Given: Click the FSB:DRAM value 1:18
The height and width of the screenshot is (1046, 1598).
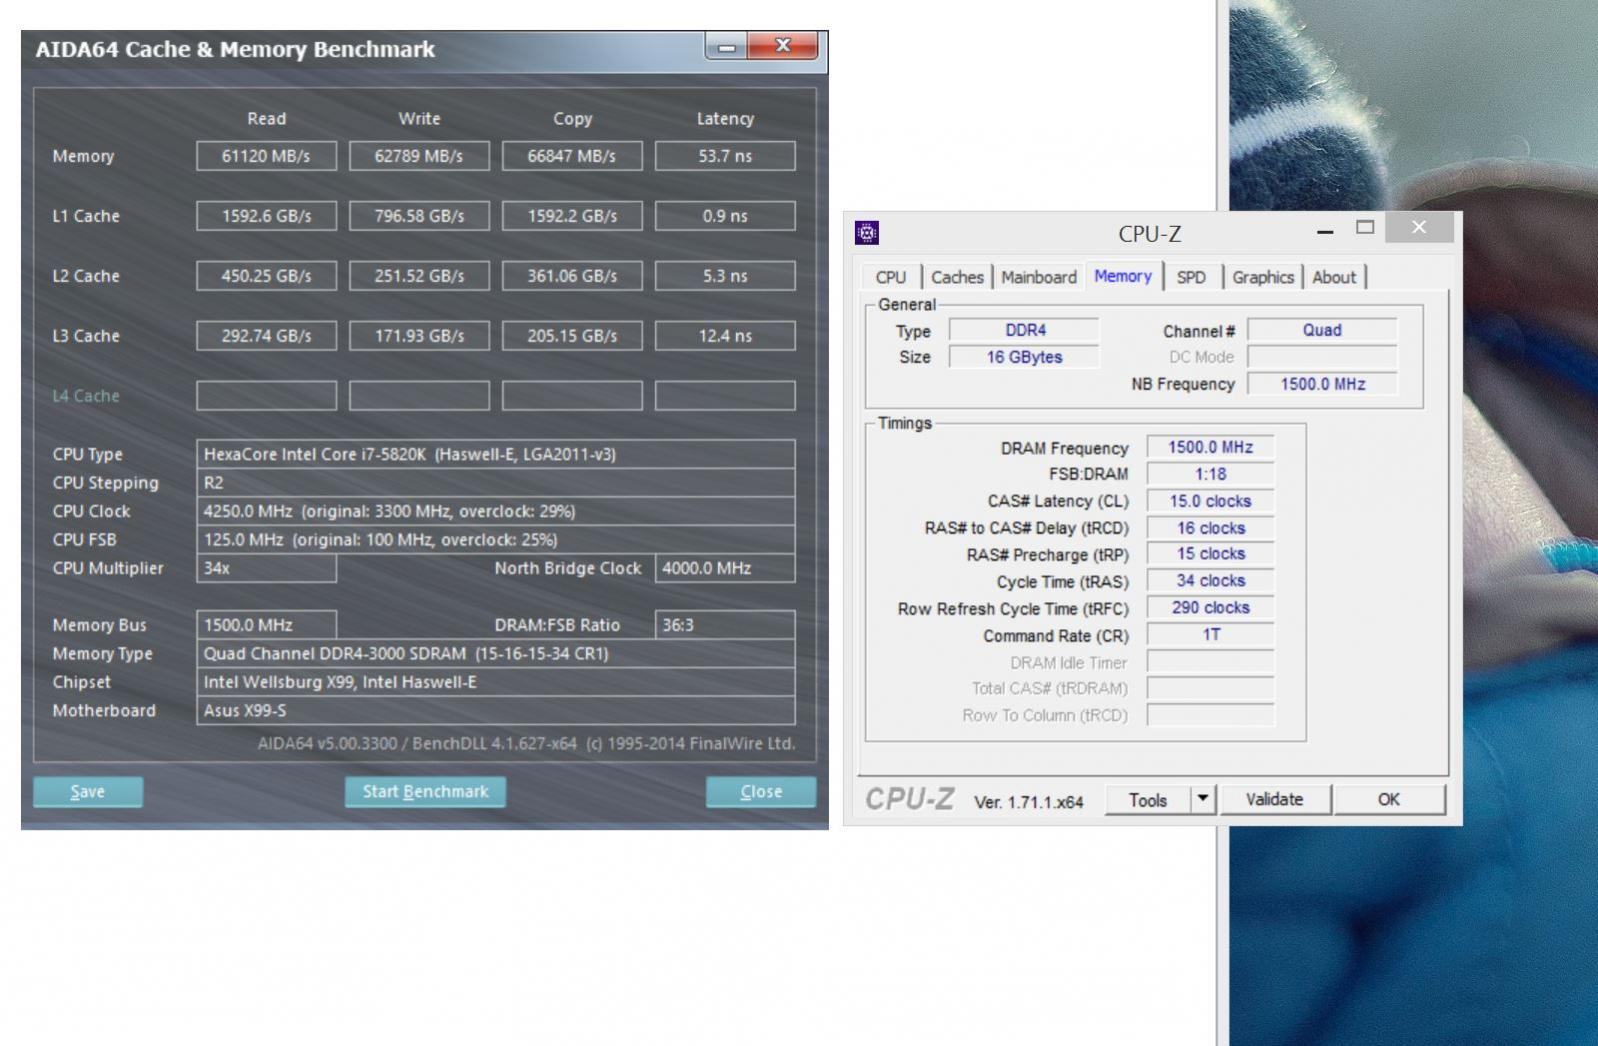Looking at the screenshot, I should pos(1210,474).
